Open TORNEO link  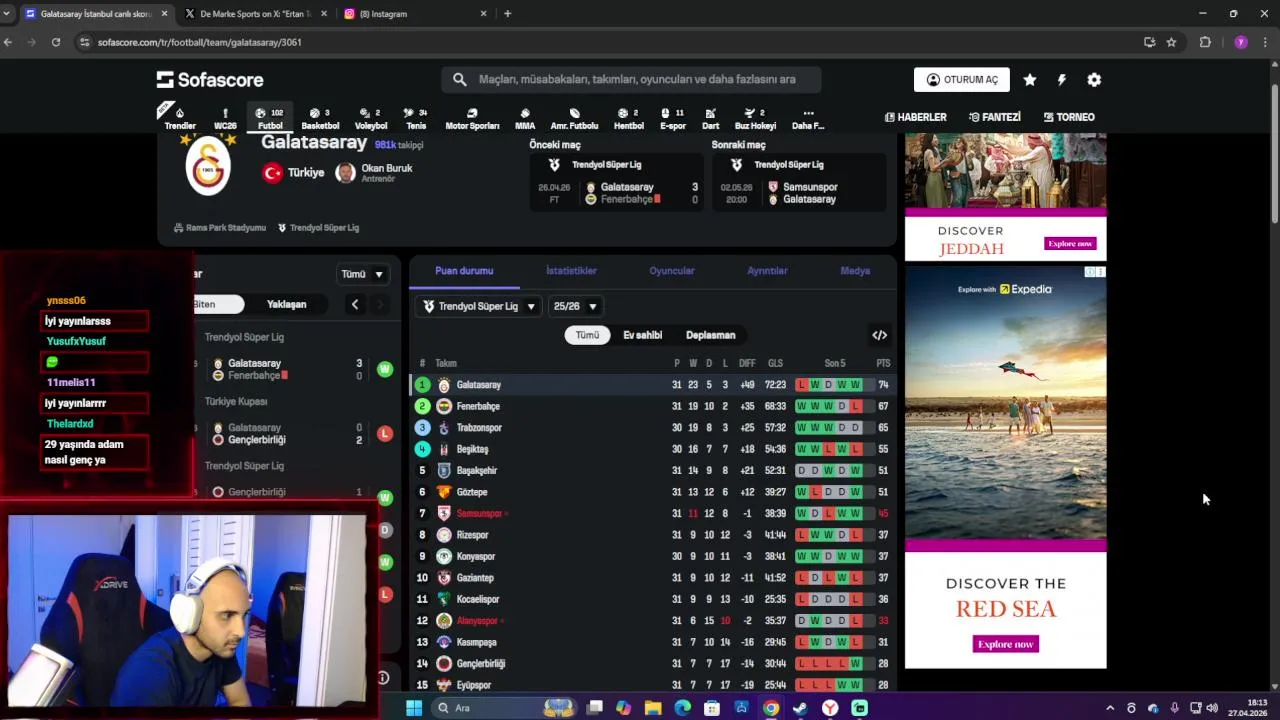coord(1069,117)
